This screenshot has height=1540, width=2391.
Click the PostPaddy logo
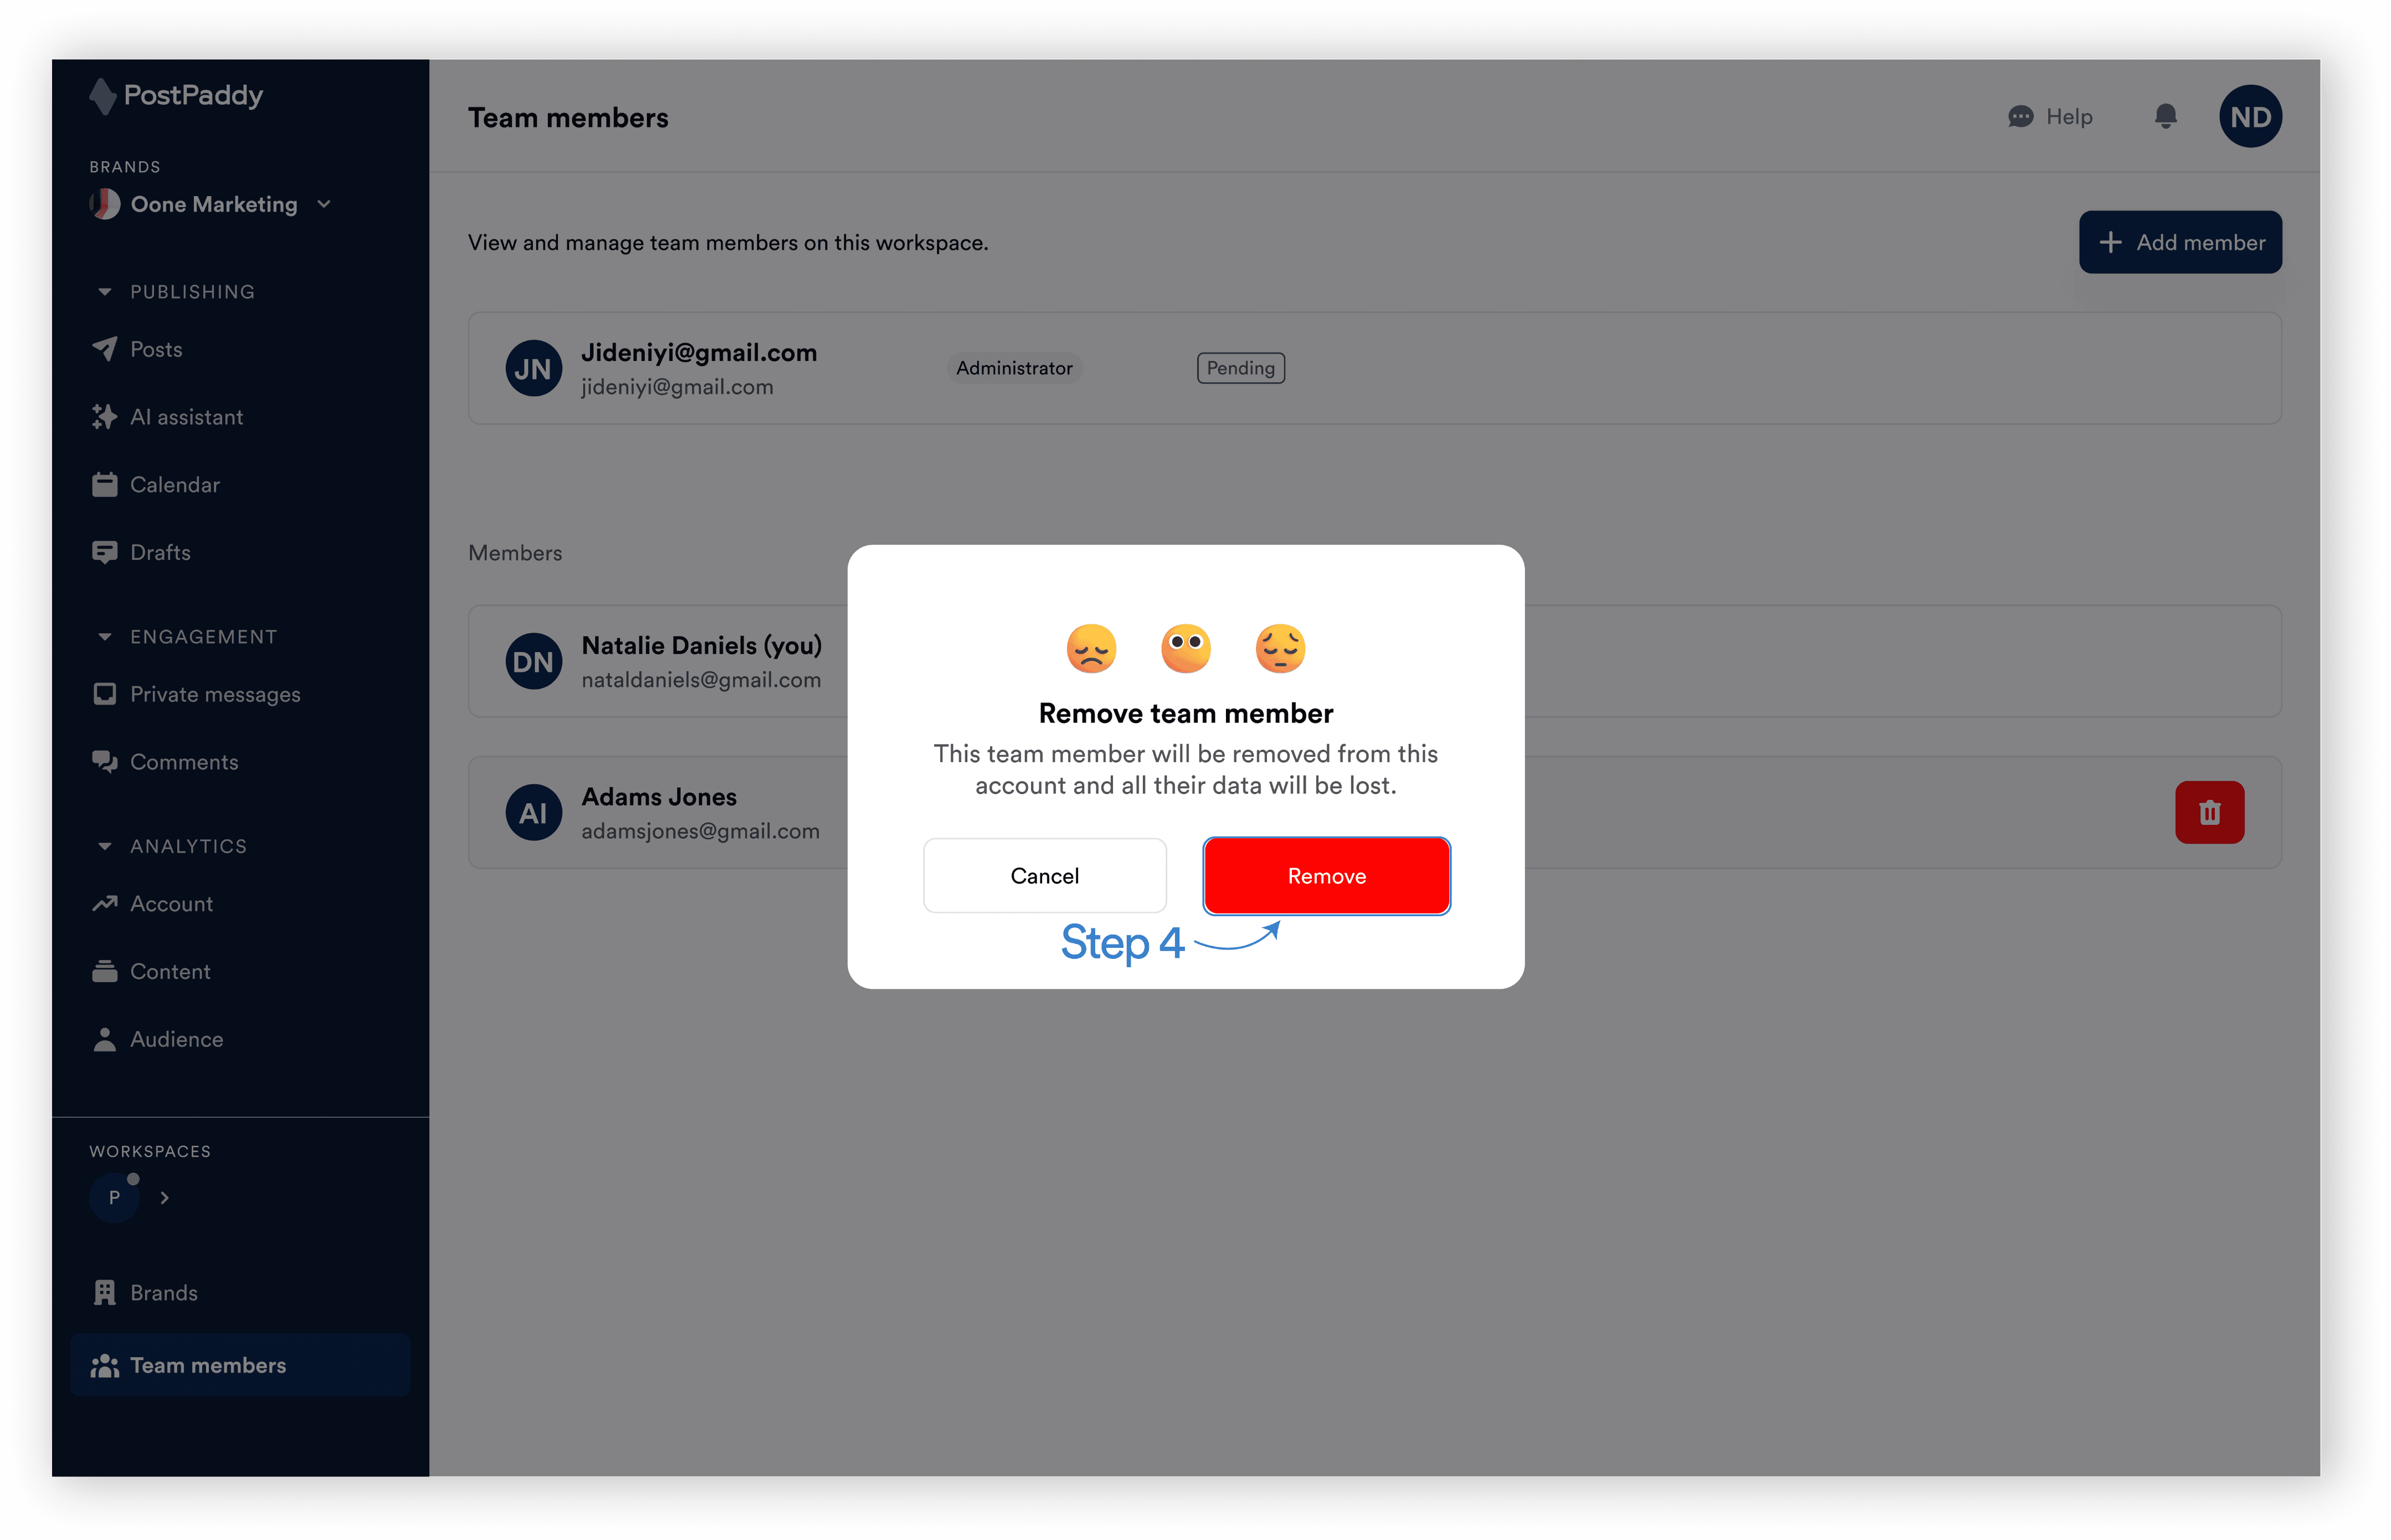pyautogui.click(x=177, y=96)
